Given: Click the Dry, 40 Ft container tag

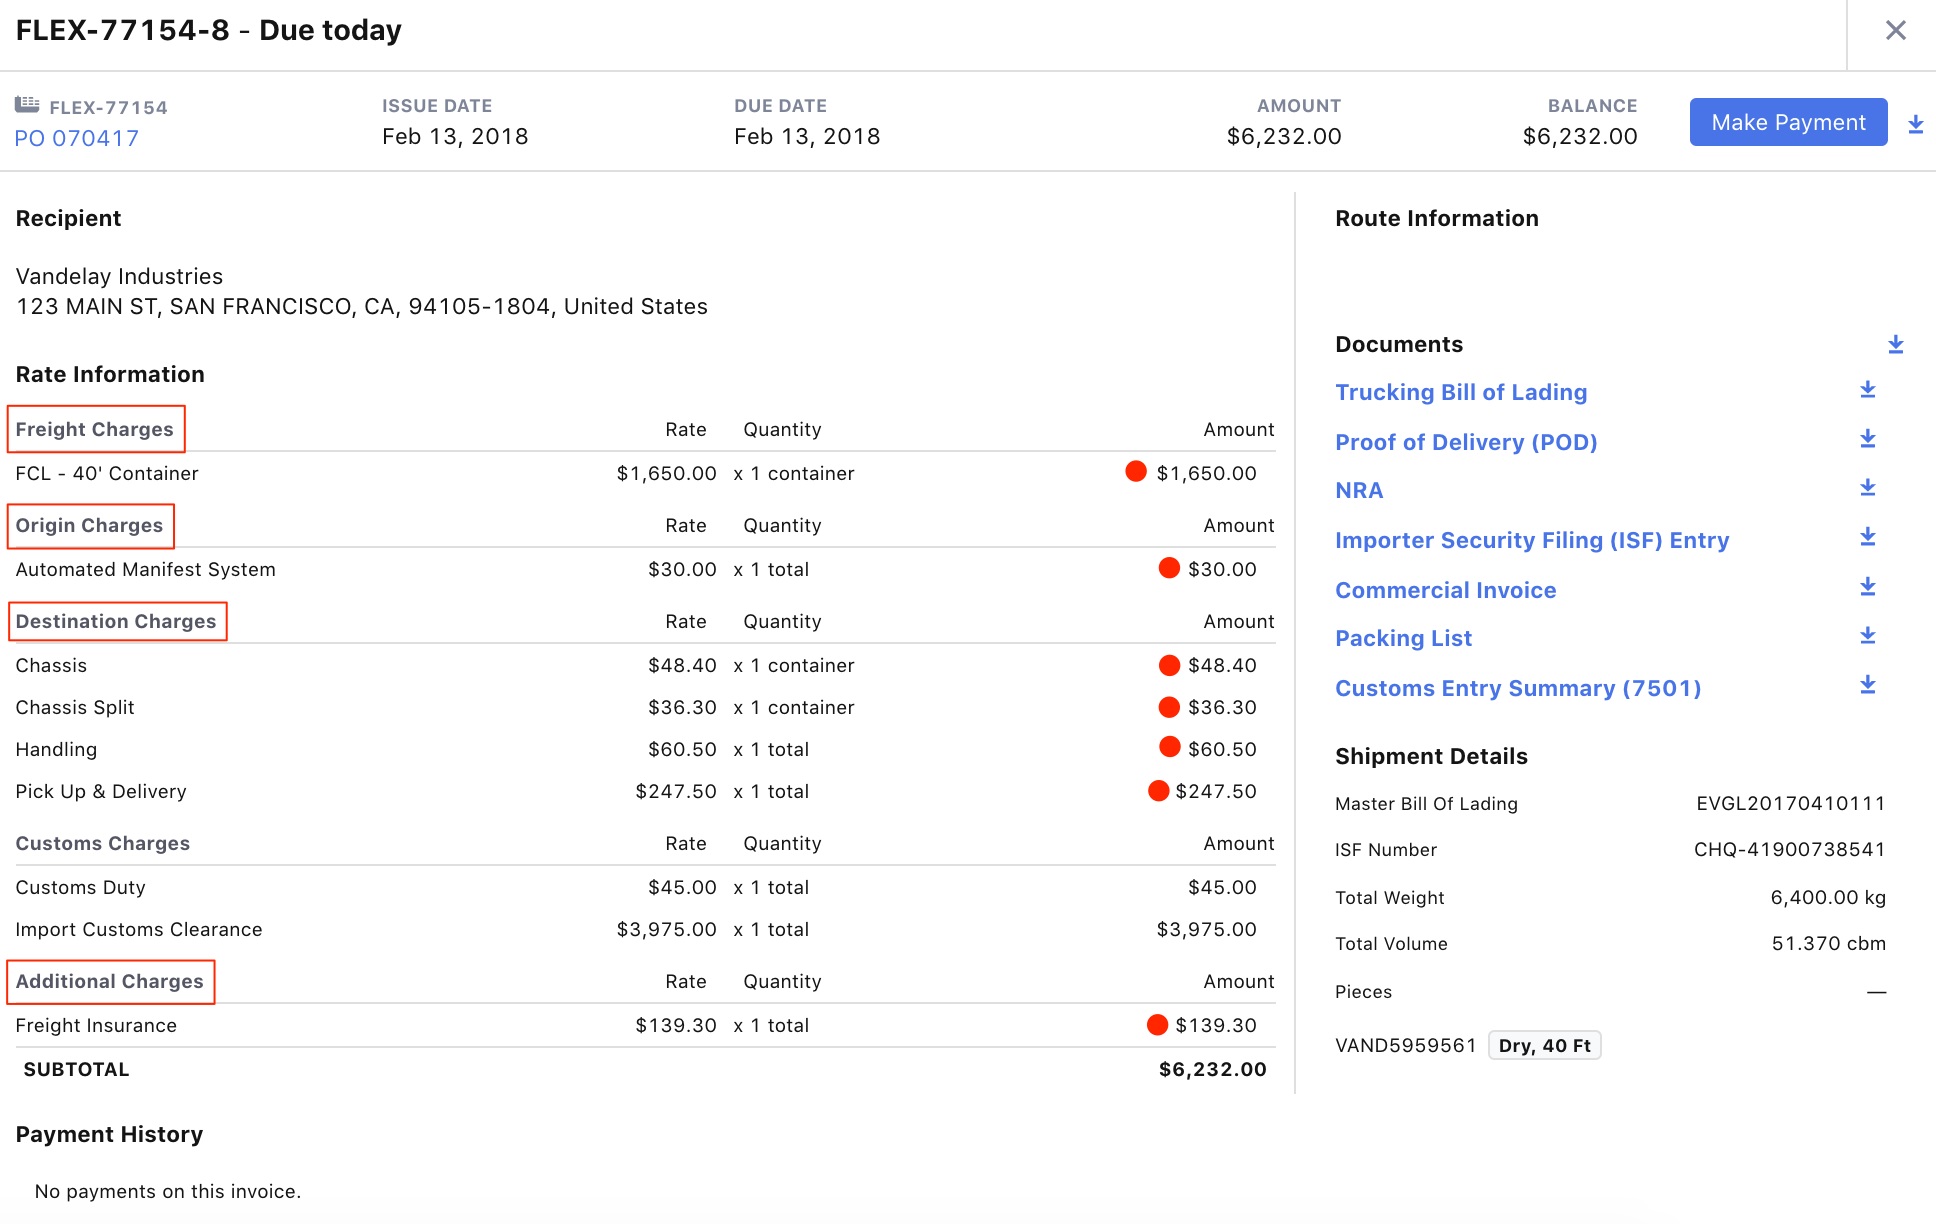Looking at the screenshot, I should (x=1544, y=1045).
